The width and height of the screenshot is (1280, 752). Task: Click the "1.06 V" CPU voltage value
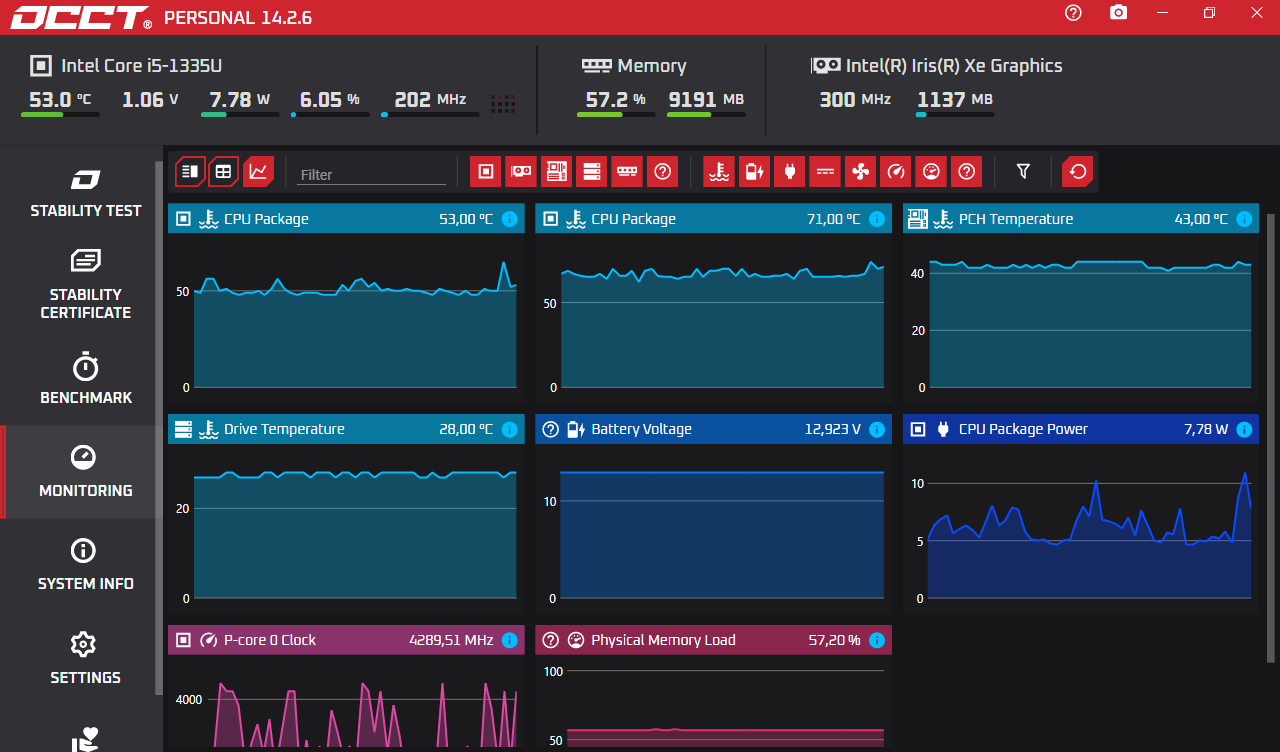click(x=151, y=100)
